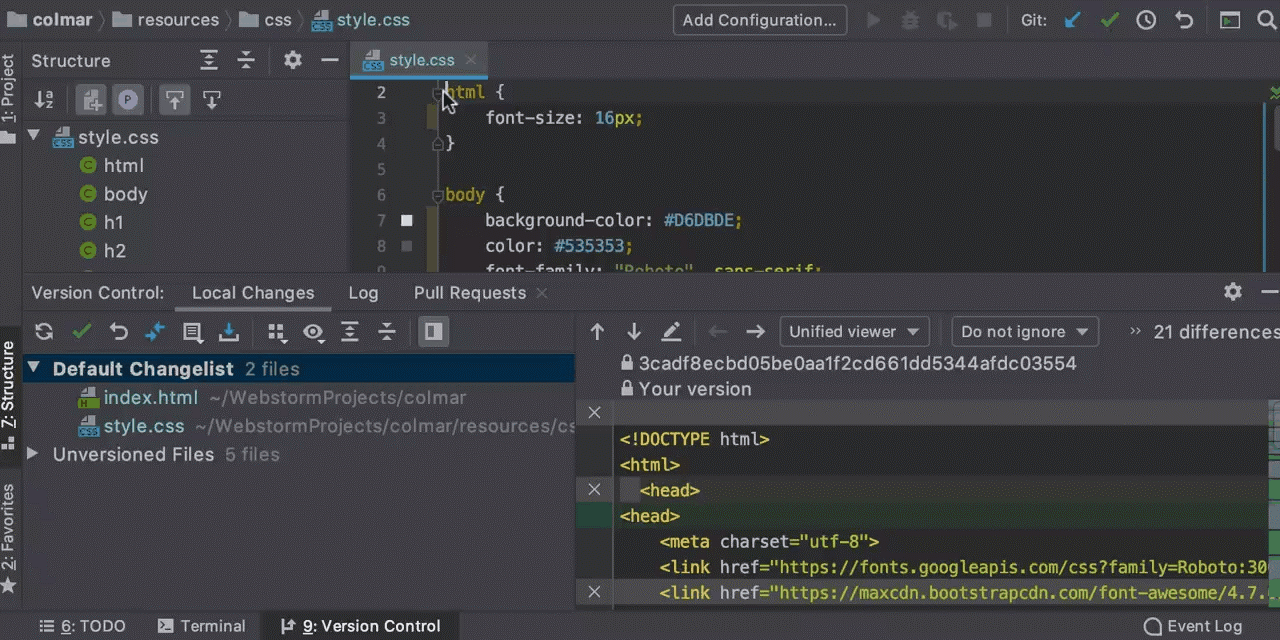The width and height of the screenshot is (1280, 640).
Task: Open the Do not ignore dropdown
Action: 1025,332
